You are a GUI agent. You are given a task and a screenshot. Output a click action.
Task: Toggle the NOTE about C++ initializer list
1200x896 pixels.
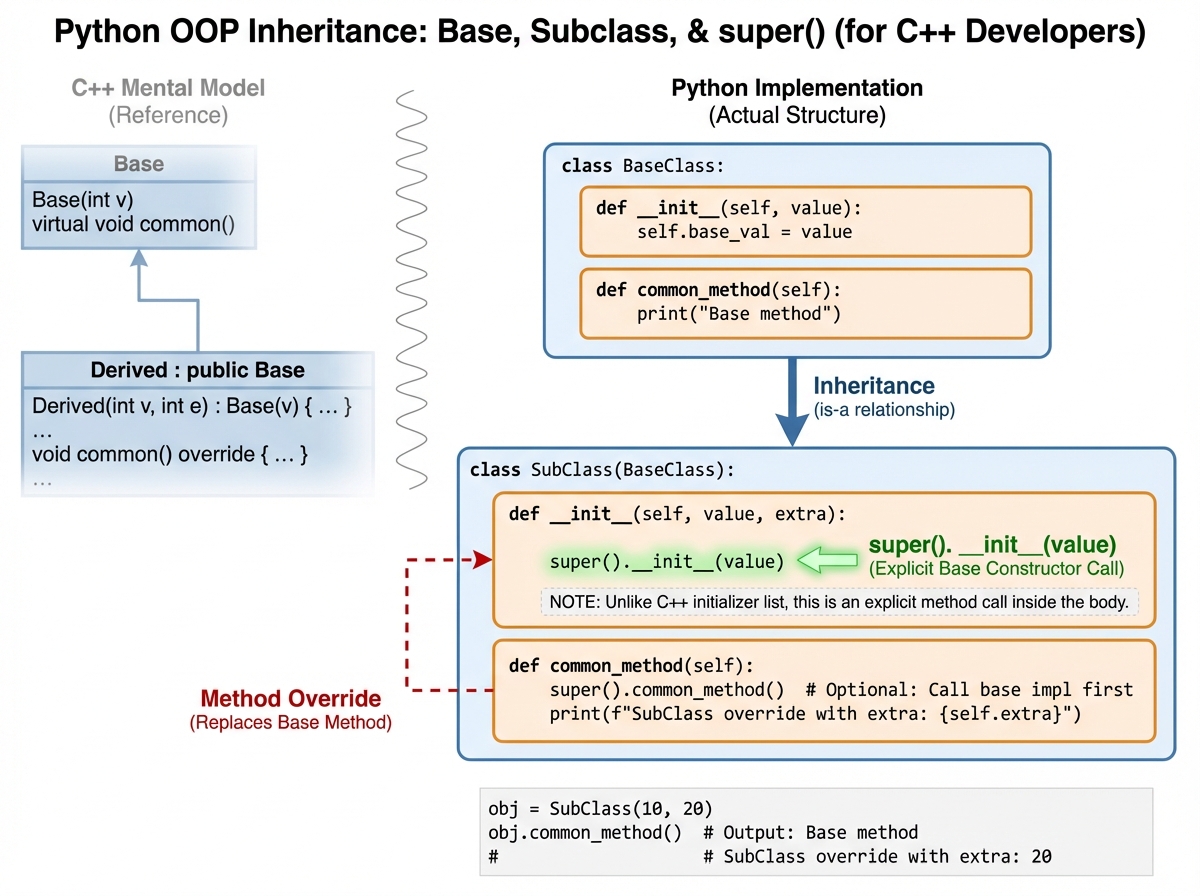click(843, 601)
